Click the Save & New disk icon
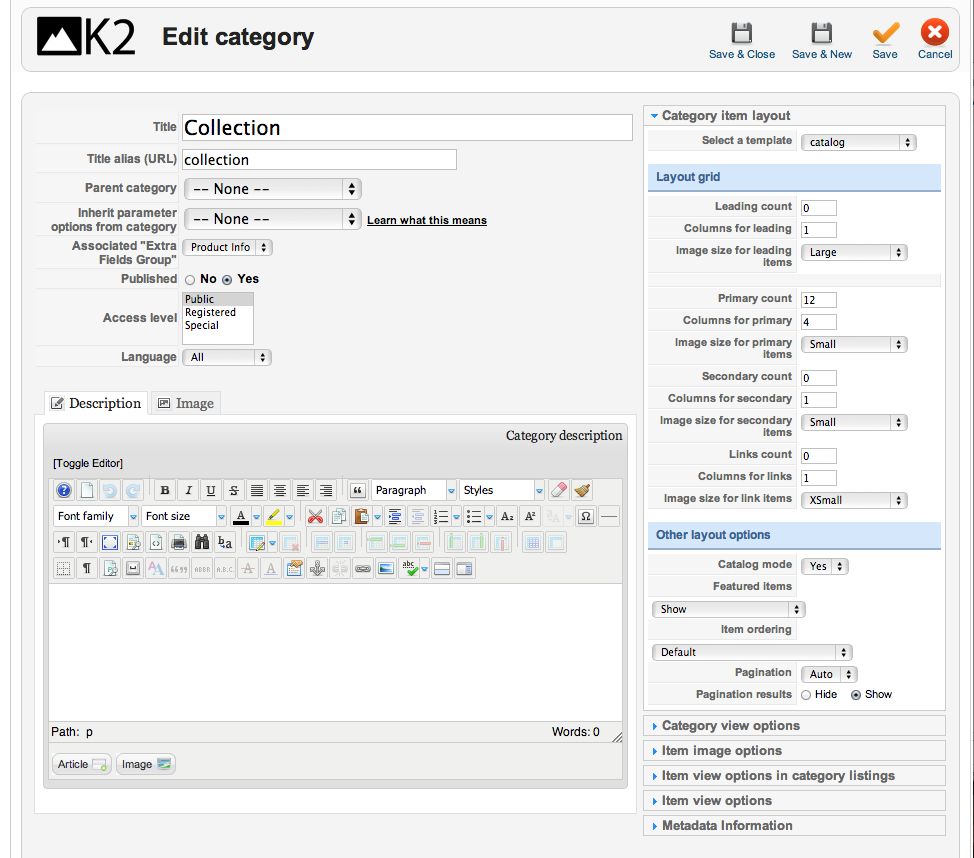Screen dimensions: 974x858 [822, 33]
